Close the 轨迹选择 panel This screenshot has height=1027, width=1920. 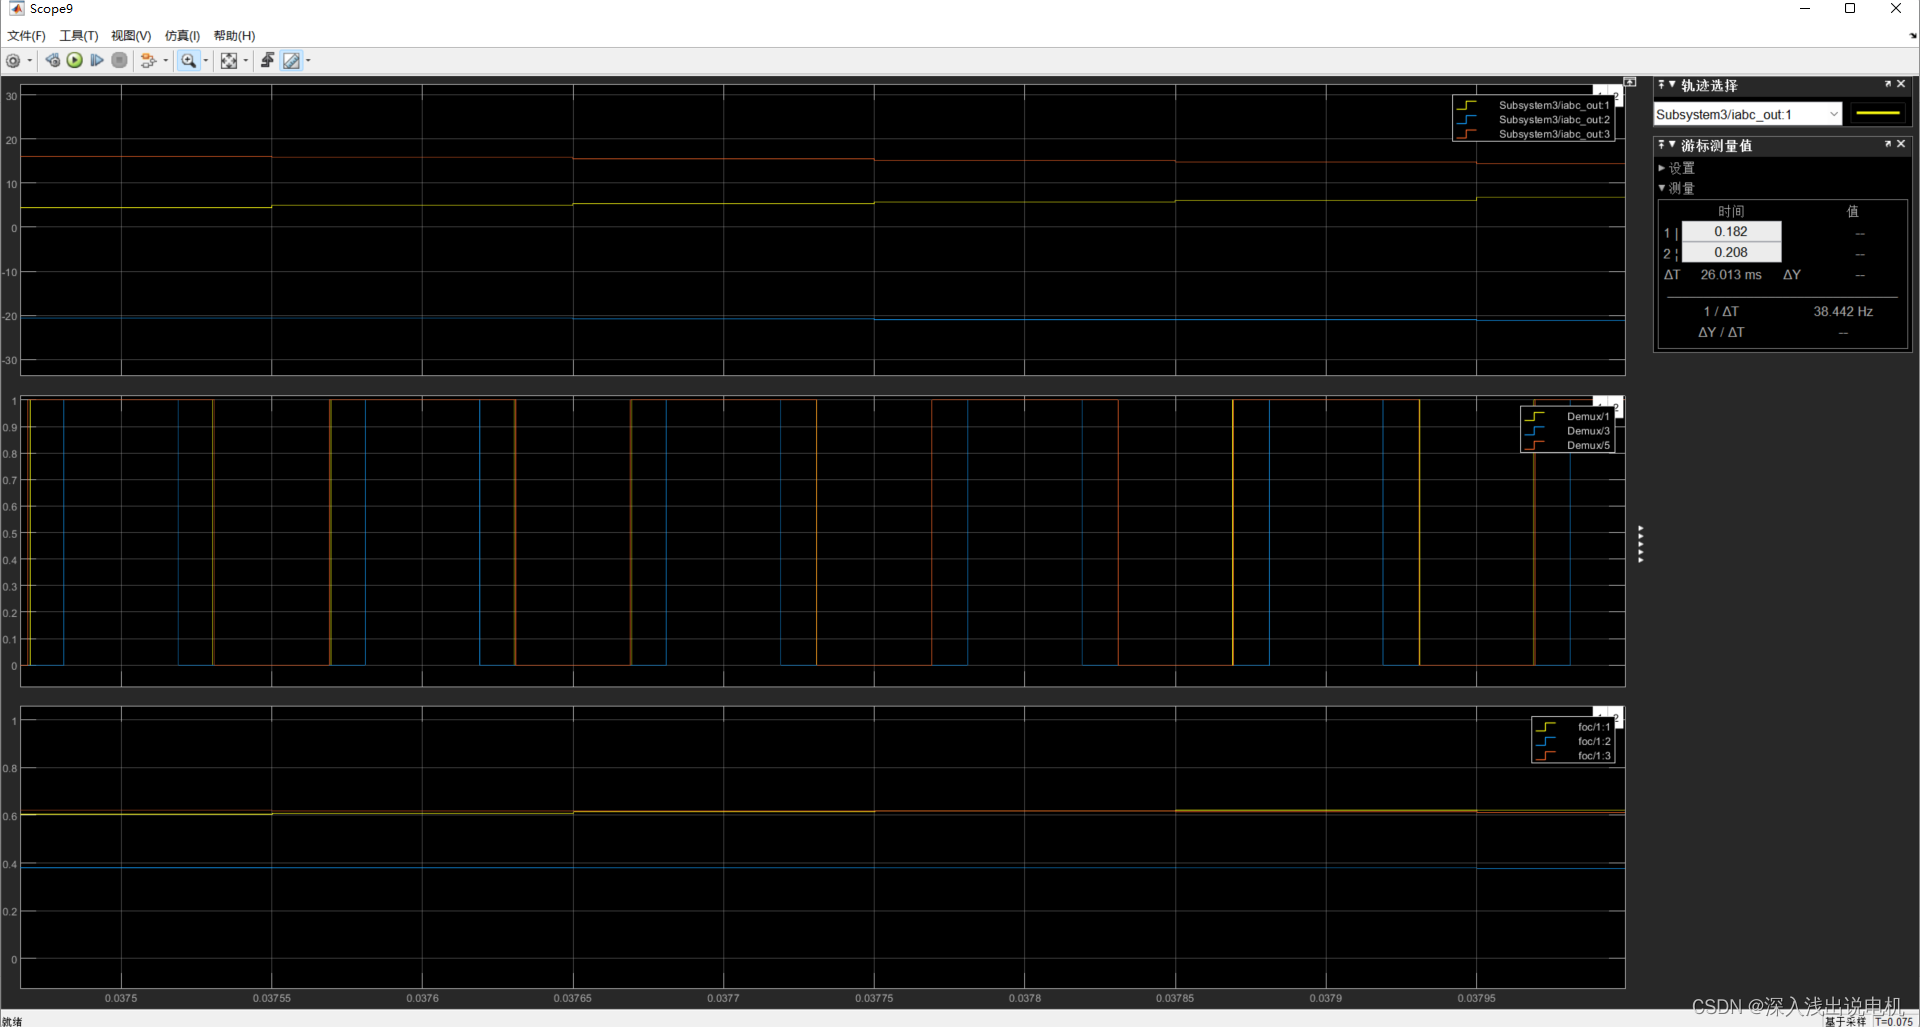(1901, 84)
